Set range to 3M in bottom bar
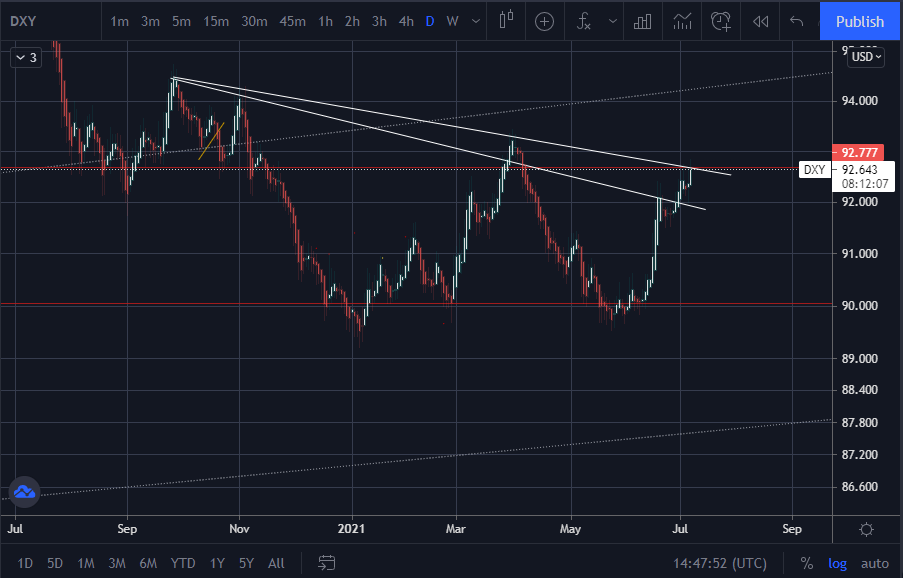The width and height of the screenshot is (903, 578). point(117,563)
